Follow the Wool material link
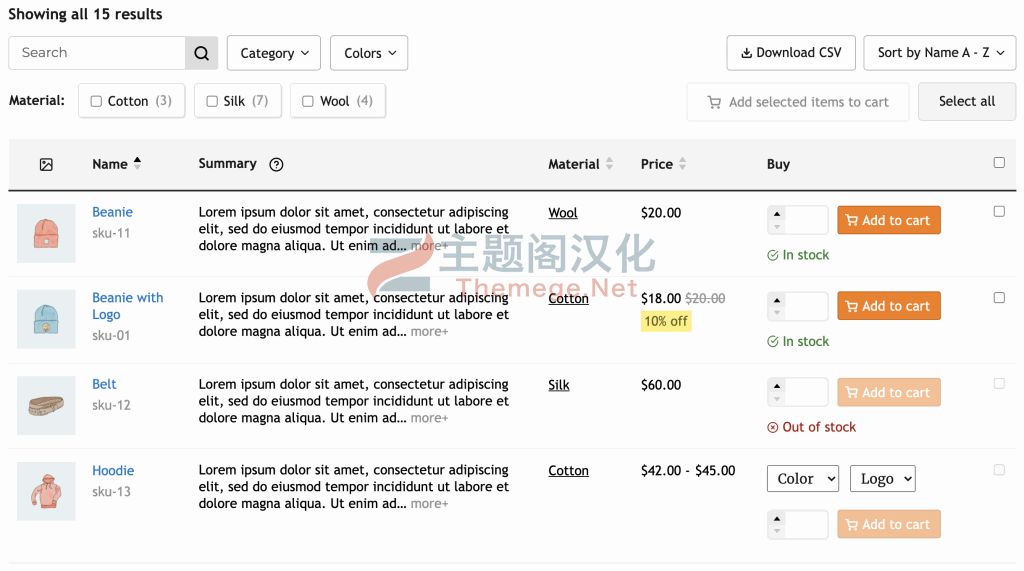Image resolution: width=1024 pixels, height=571 pixels. coord(563,213)
